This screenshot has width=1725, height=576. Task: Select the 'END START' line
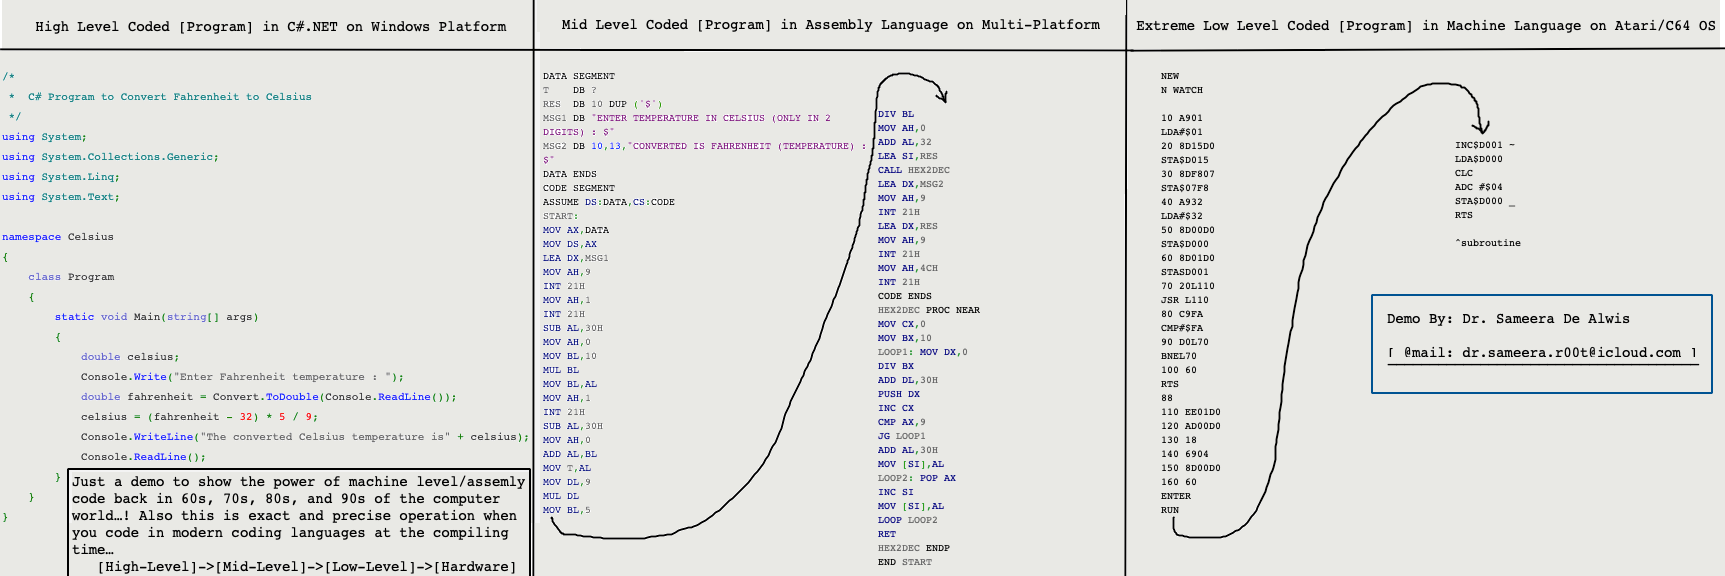coord(905,562)
